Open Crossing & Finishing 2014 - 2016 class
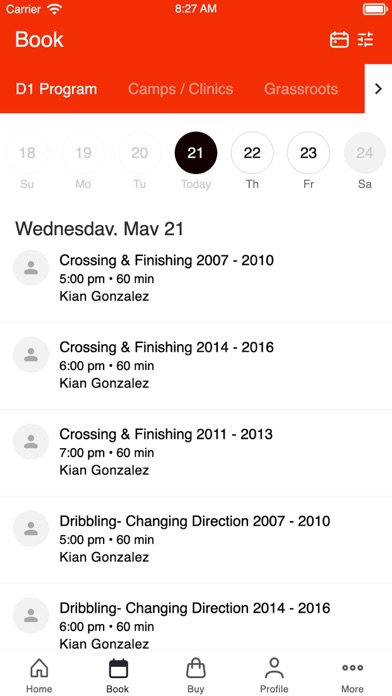392x696 pixels. tap(196, 366)
